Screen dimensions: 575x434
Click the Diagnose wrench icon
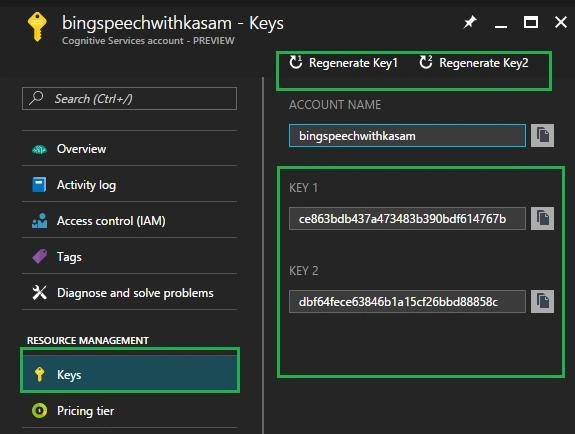[39, 292]
